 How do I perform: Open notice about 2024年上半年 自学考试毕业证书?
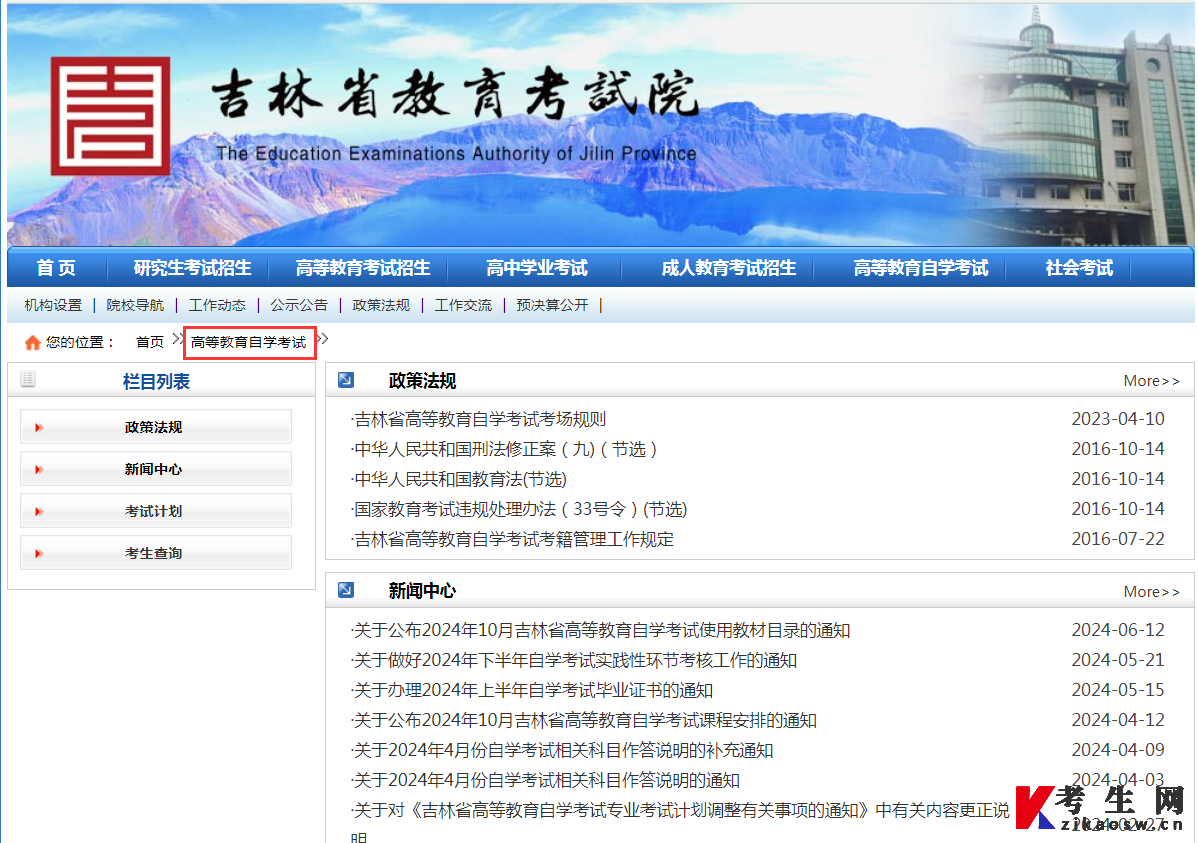click(533, 690)
